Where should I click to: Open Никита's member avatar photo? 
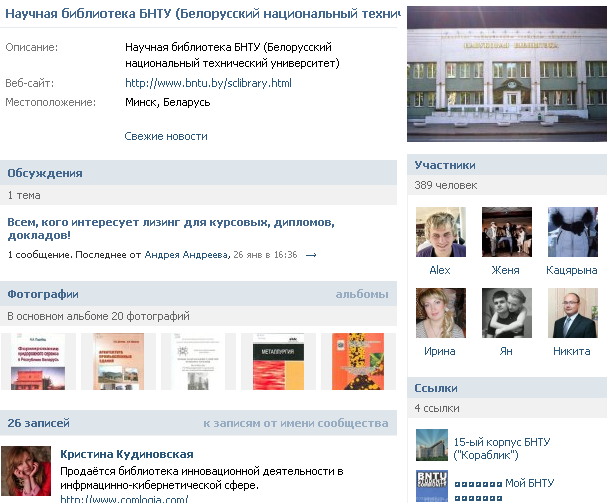coord(573,313)
